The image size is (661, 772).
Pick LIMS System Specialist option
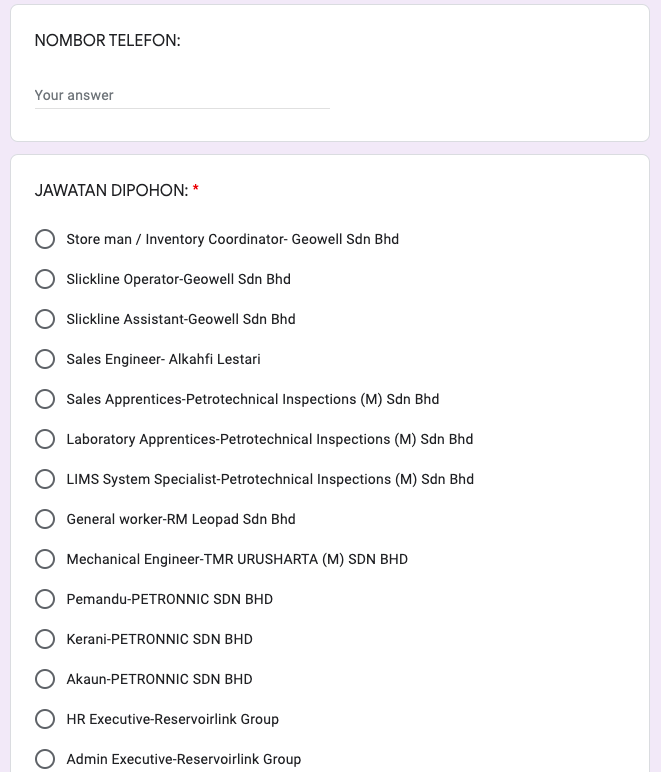point(45,479)
